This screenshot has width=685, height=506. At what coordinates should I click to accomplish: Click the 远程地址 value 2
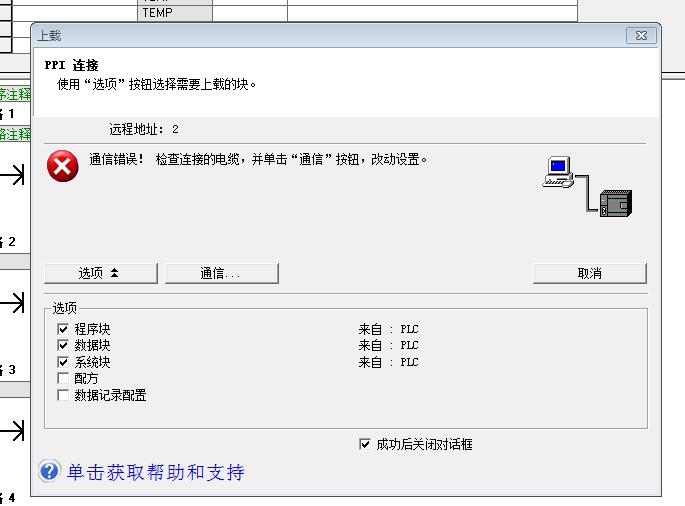click(x=175, y=130)
